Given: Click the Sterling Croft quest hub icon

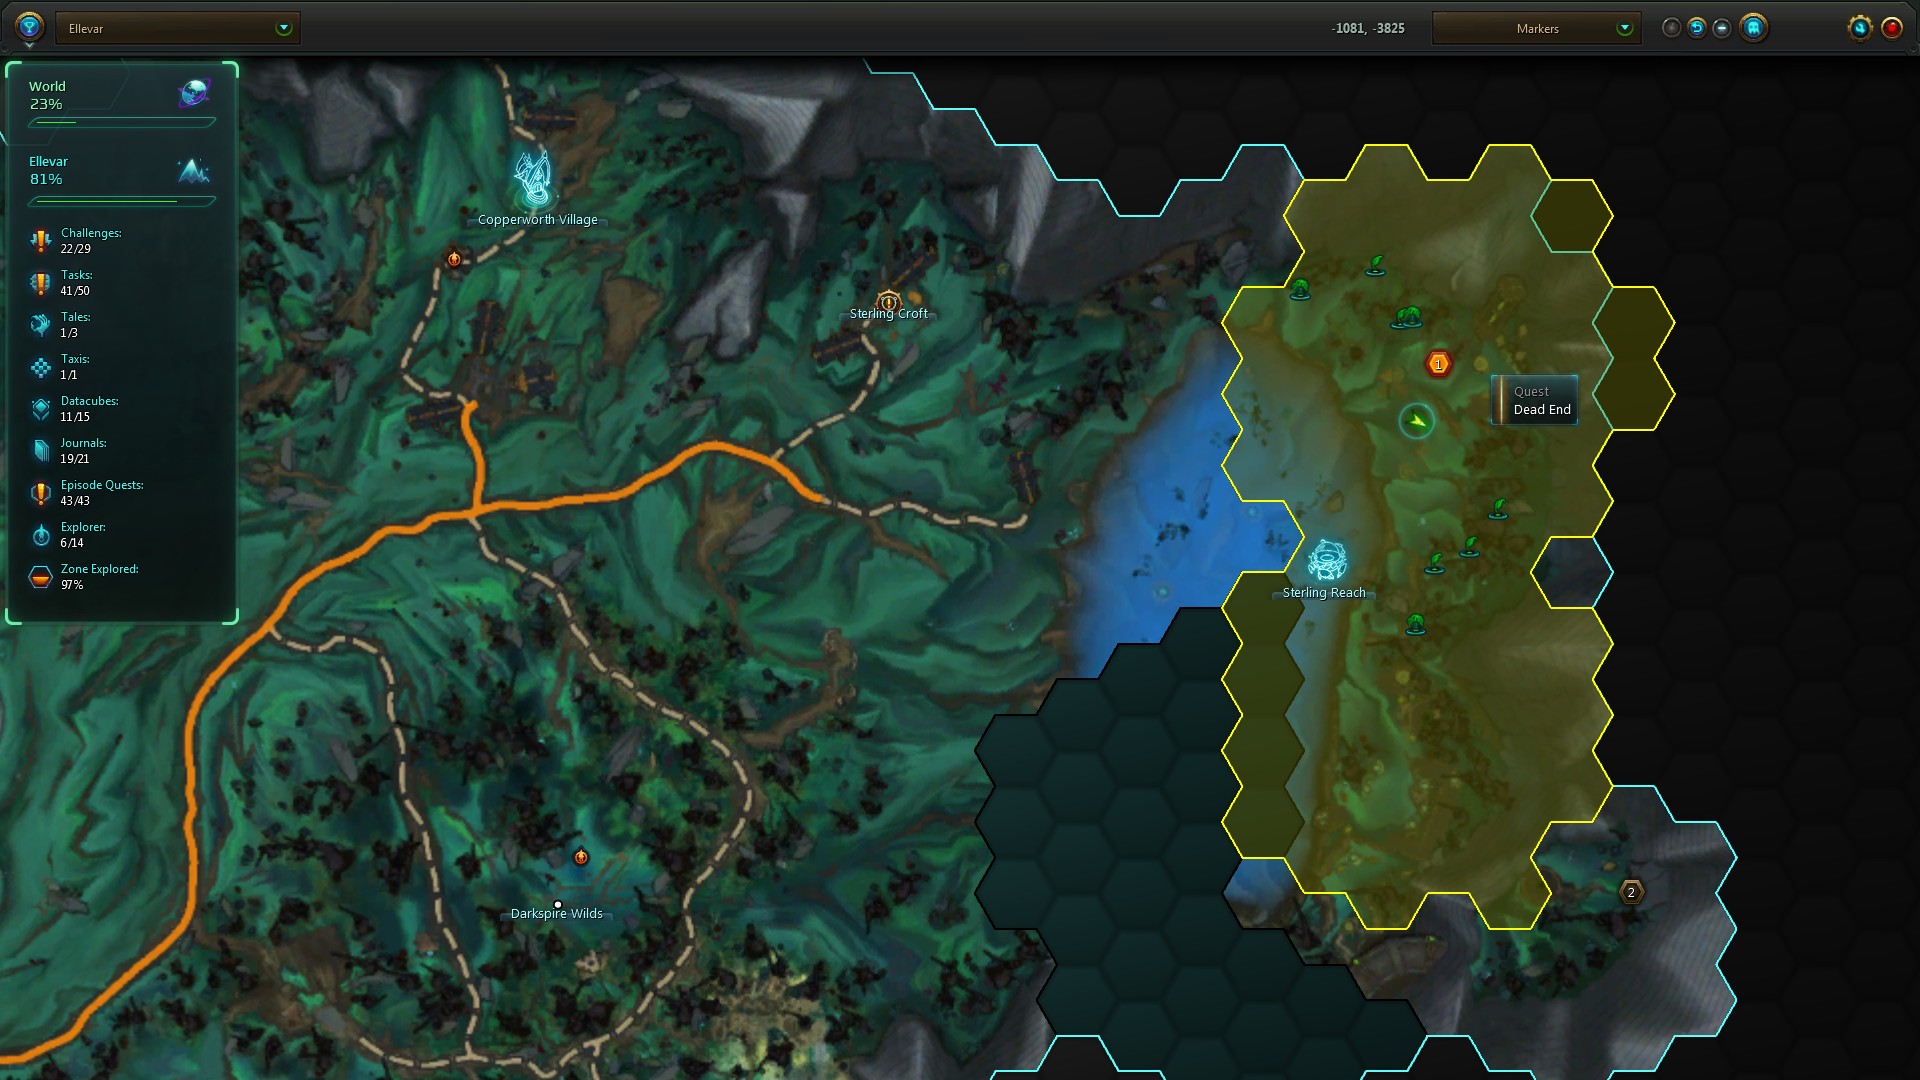Looking at the screenshot, I should tap(888, 301).
